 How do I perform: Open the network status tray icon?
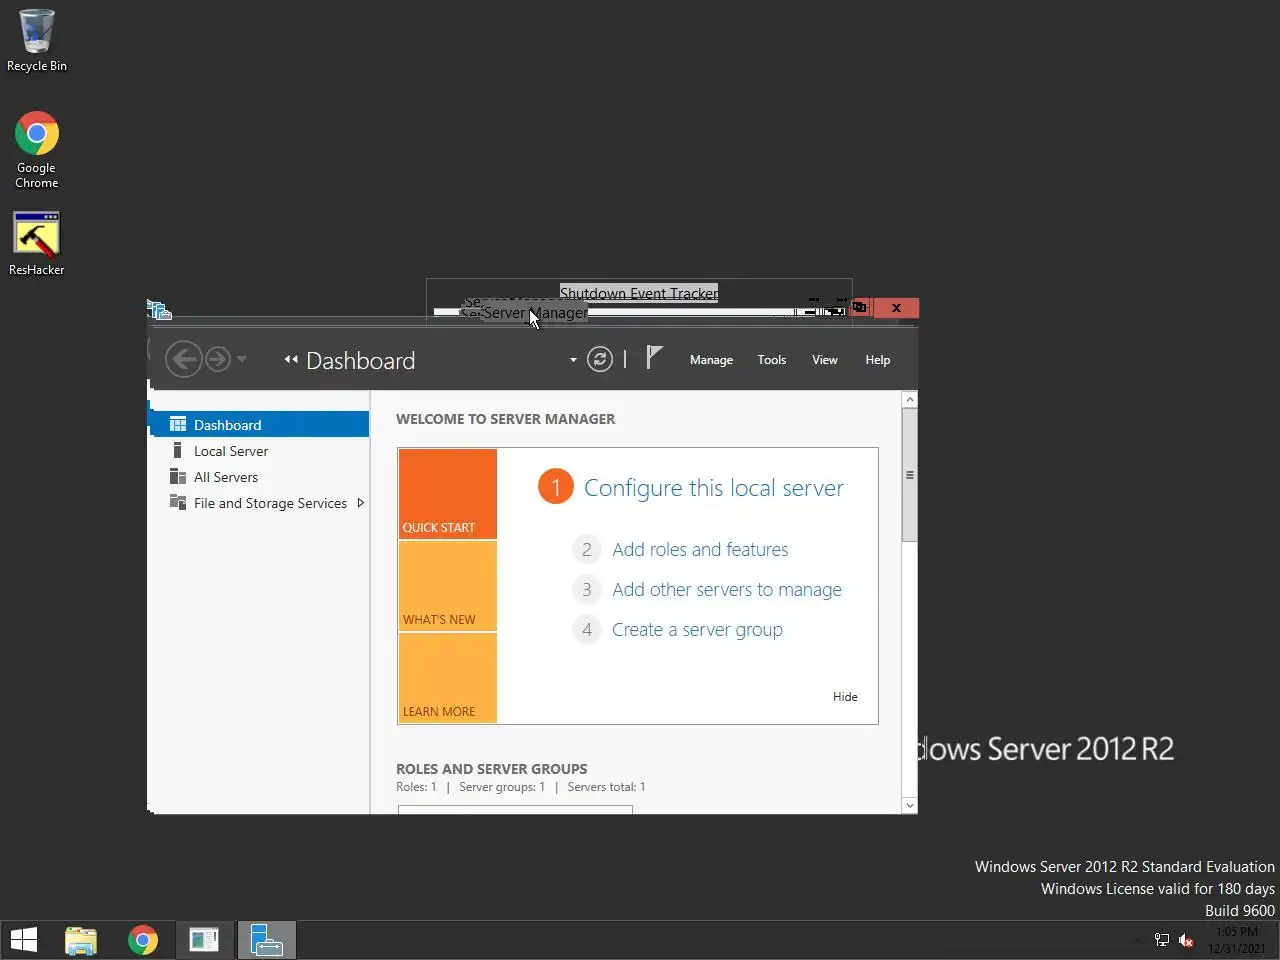[1162, 940]
